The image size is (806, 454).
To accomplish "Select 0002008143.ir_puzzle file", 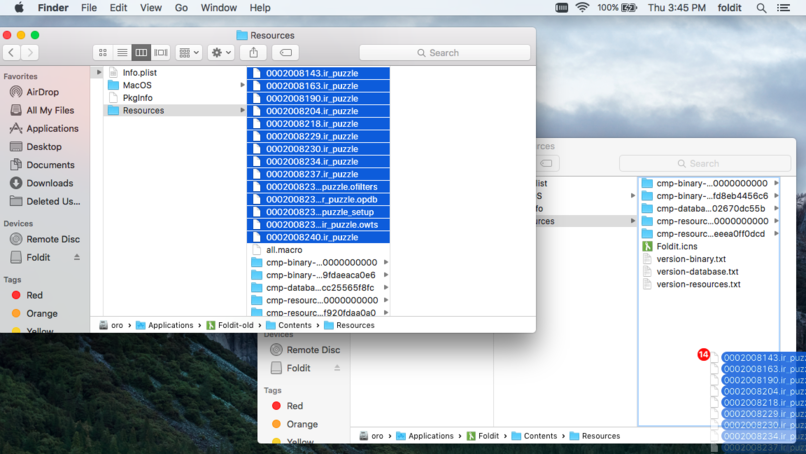I will (318, 73).
